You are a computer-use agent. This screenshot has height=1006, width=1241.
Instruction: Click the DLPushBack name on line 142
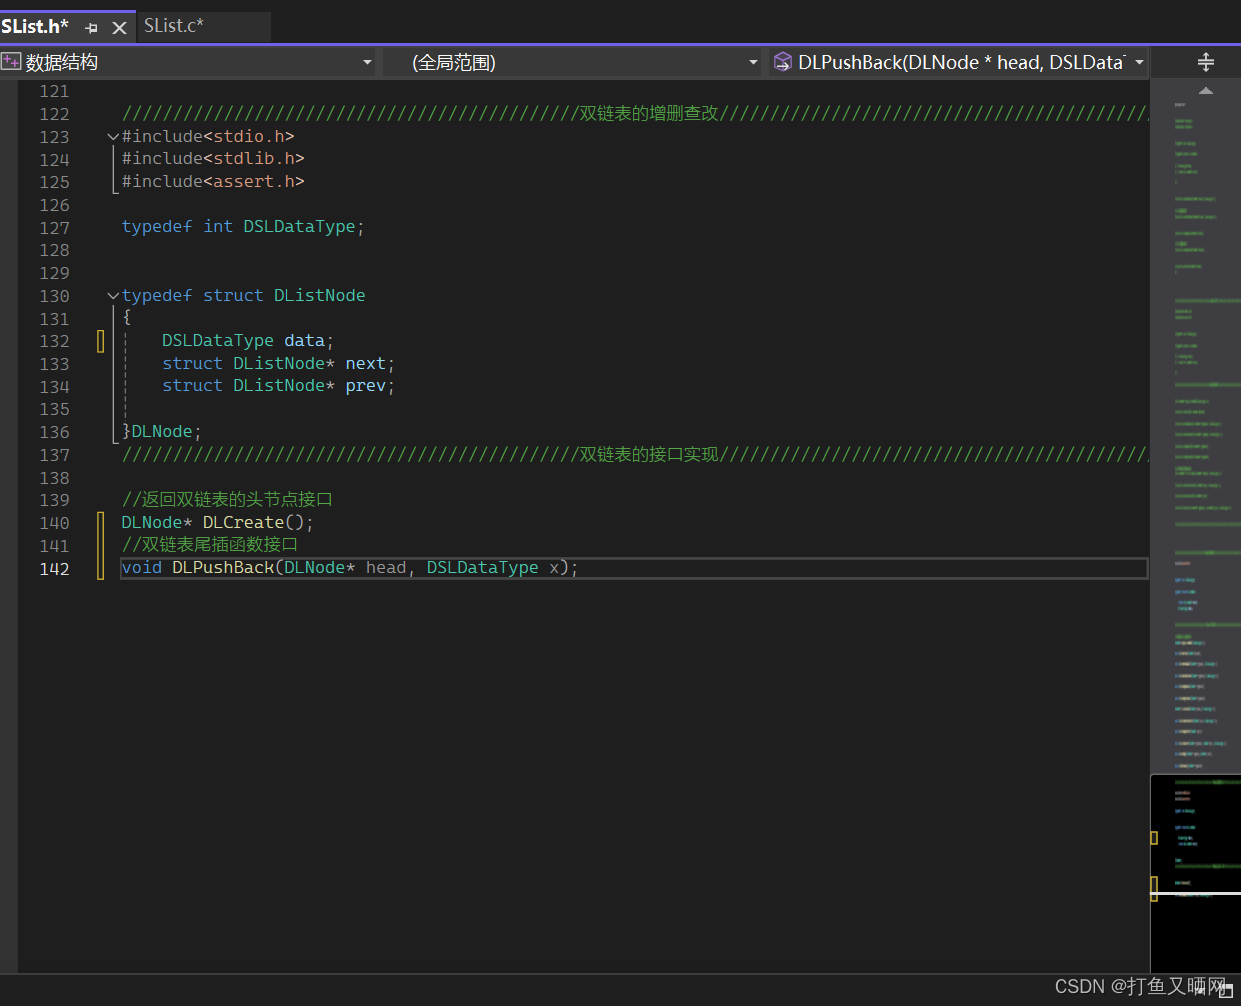[x=223, y=568]
